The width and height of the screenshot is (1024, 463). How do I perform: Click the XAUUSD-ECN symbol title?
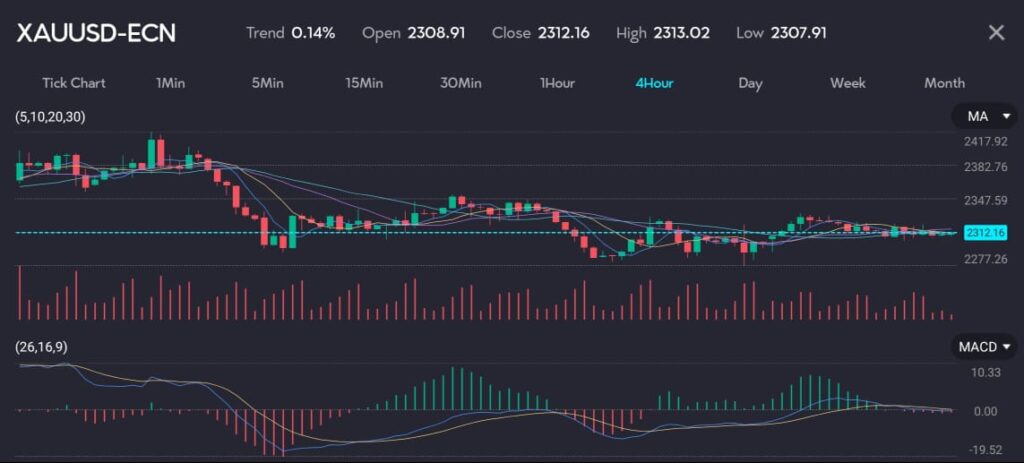[96, 33]
